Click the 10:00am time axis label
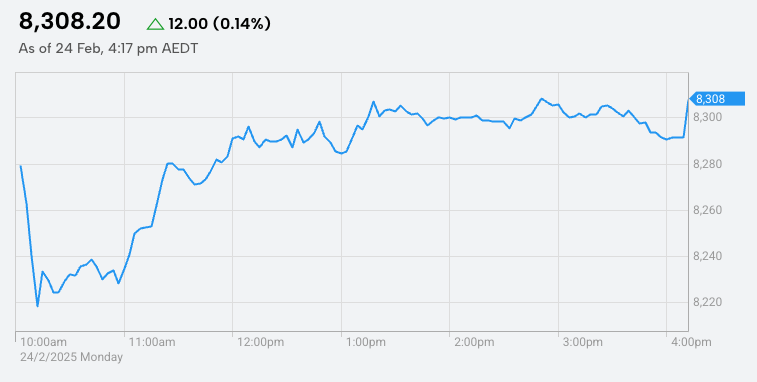Viewport: 757px width, 382px height. (x=43, y=342)
